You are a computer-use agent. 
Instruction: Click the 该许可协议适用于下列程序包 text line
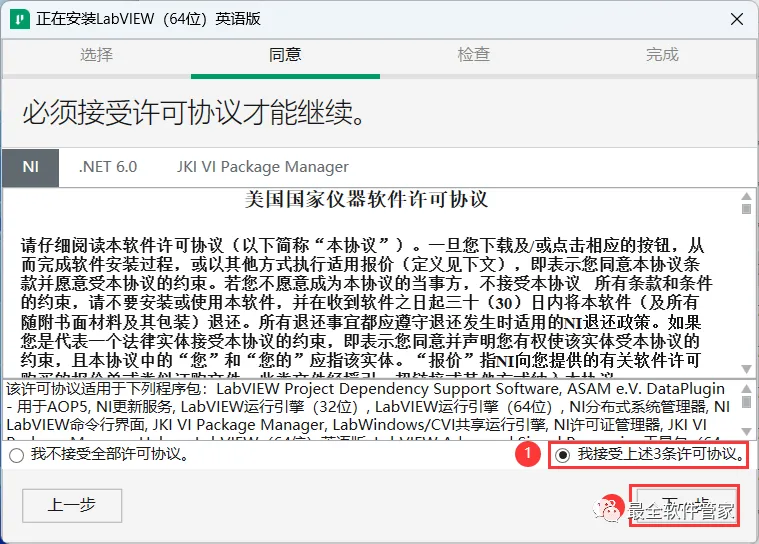(365, 389)
